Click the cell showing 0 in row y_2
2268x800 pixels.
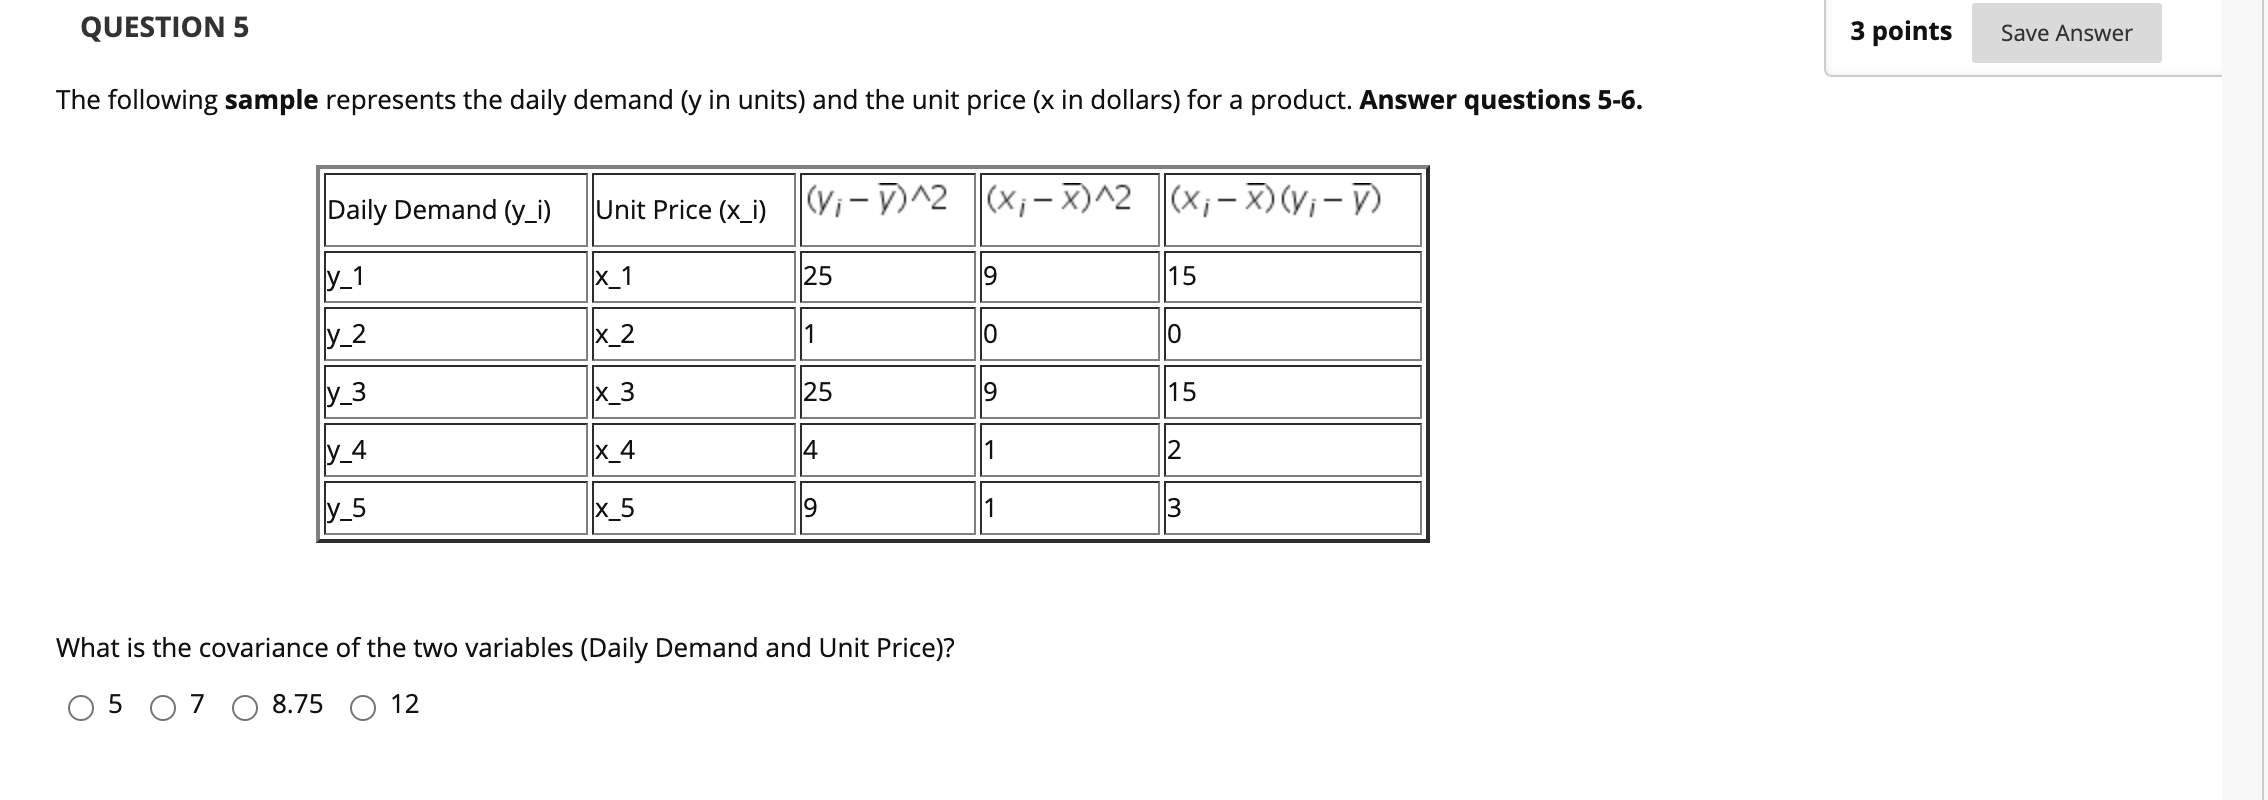point(992,333)
